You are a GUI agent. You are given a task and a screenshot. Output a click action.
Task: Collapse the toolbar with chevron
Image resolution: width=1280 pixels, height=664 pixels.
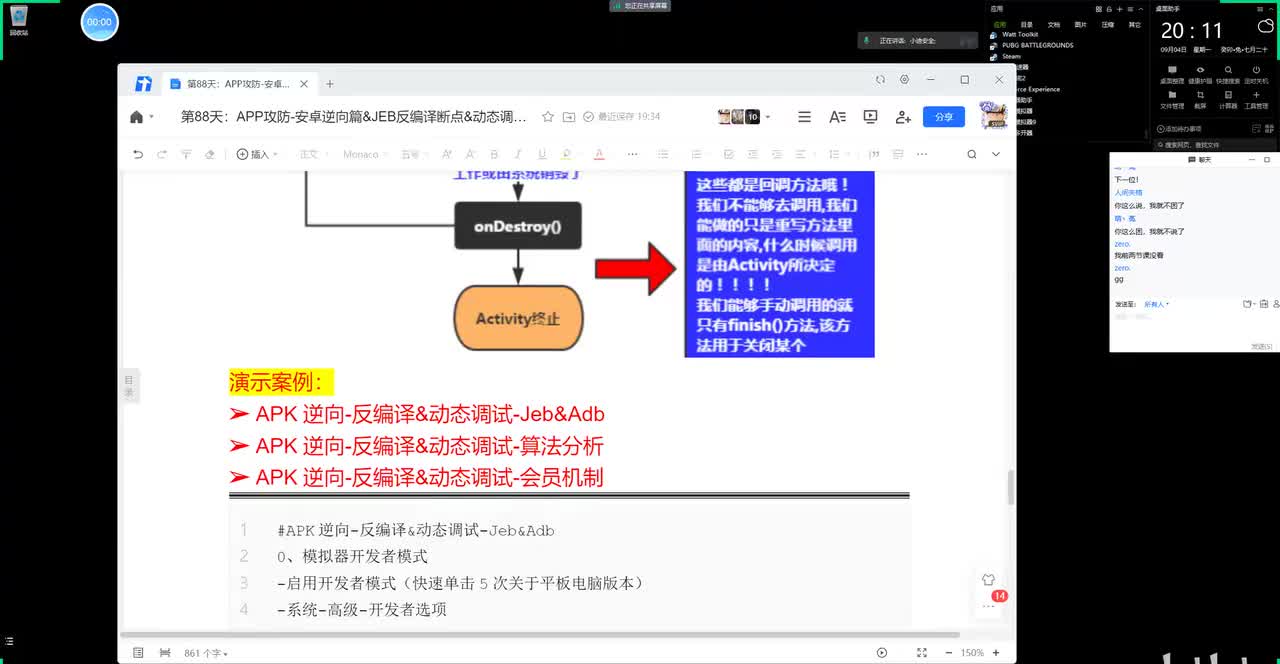[996, 154]
